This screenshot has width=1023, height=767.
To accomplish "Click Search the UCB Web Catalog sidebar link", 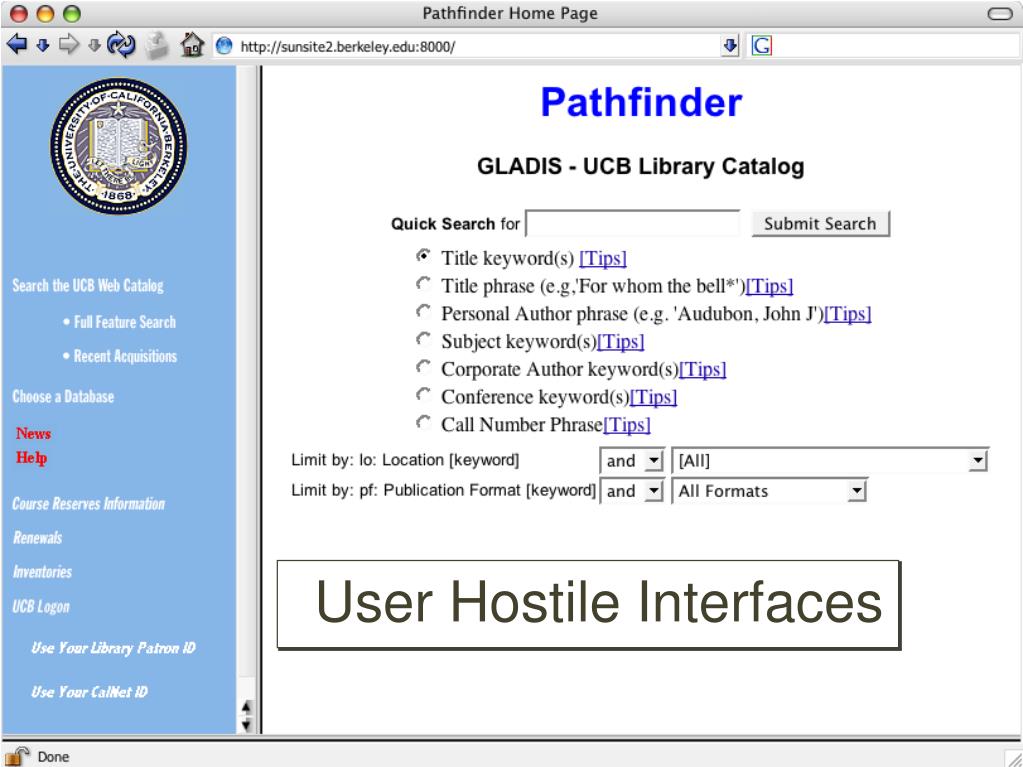I will pyautogui.click(x=88, y=286).
